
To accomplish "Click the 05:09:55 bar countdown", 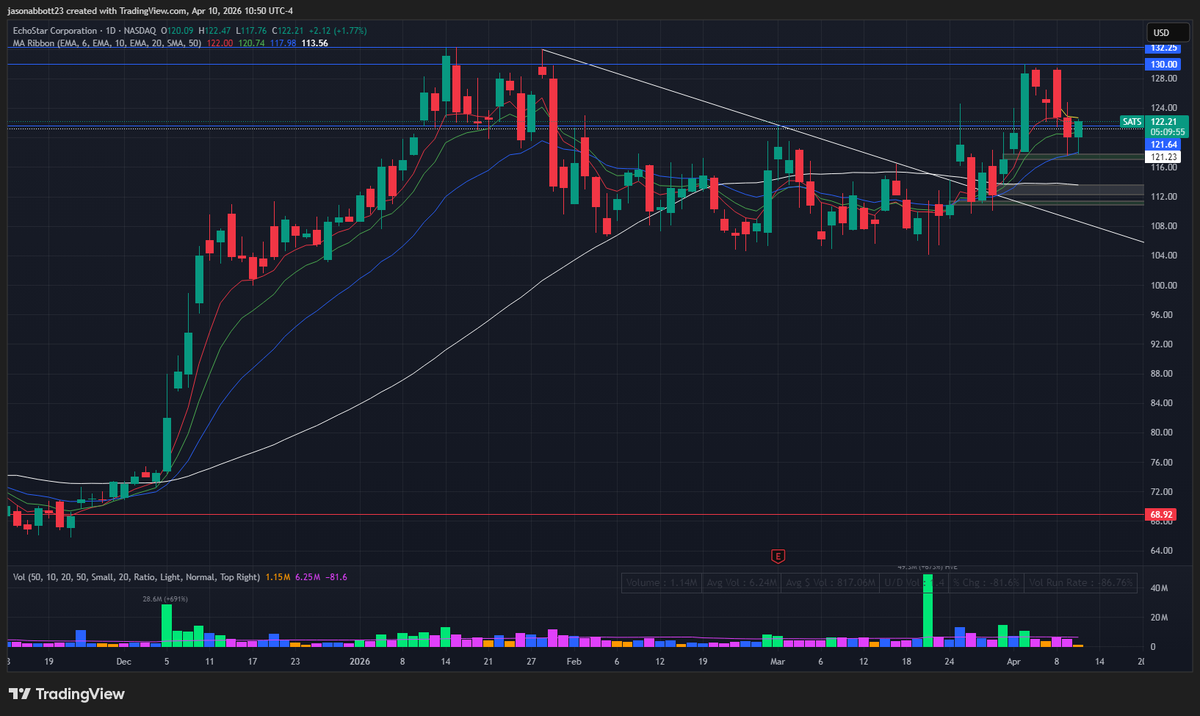I will [1167, 132].
